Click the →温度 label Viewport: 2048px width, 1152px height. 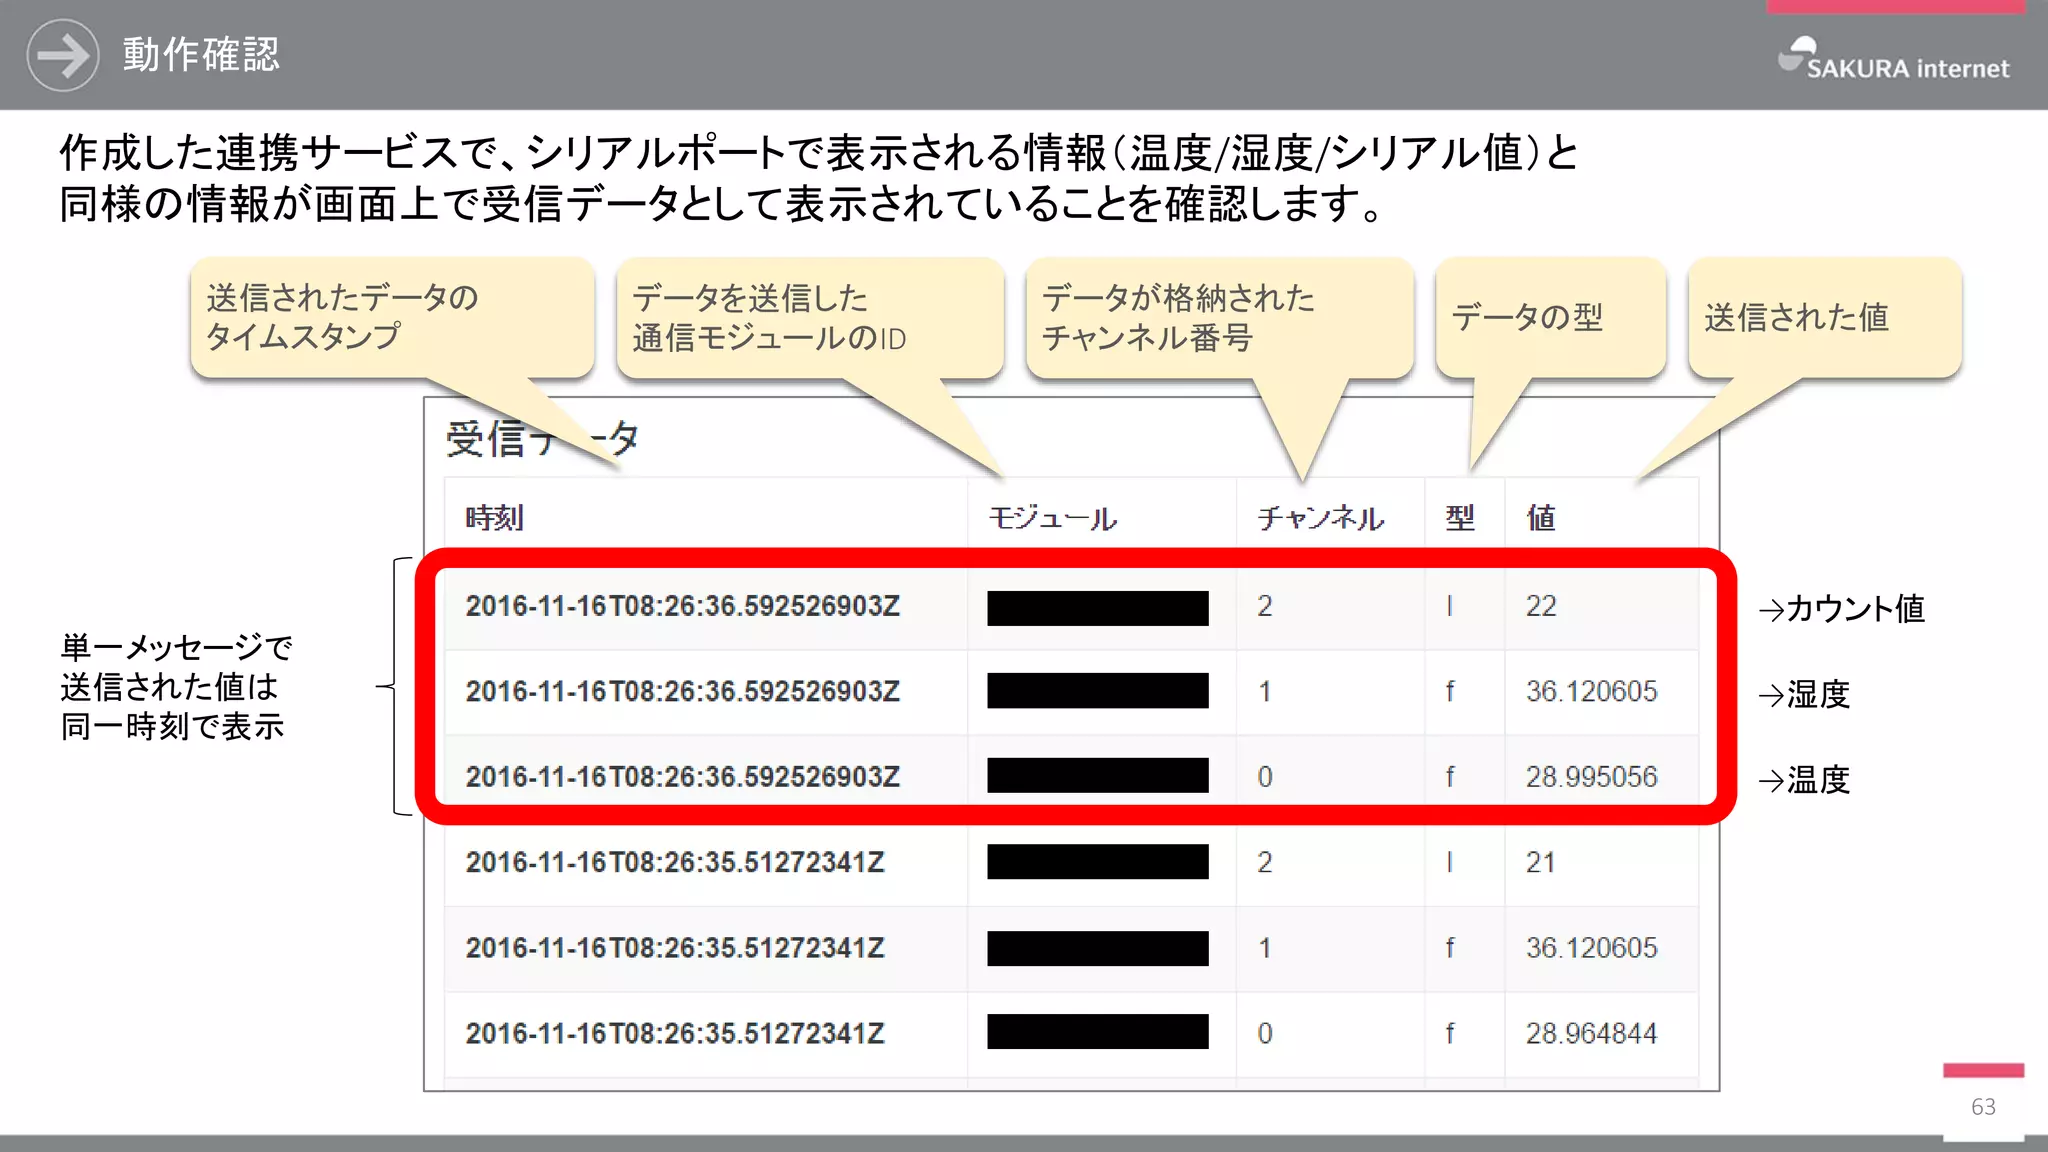(x=1805, y=779)
